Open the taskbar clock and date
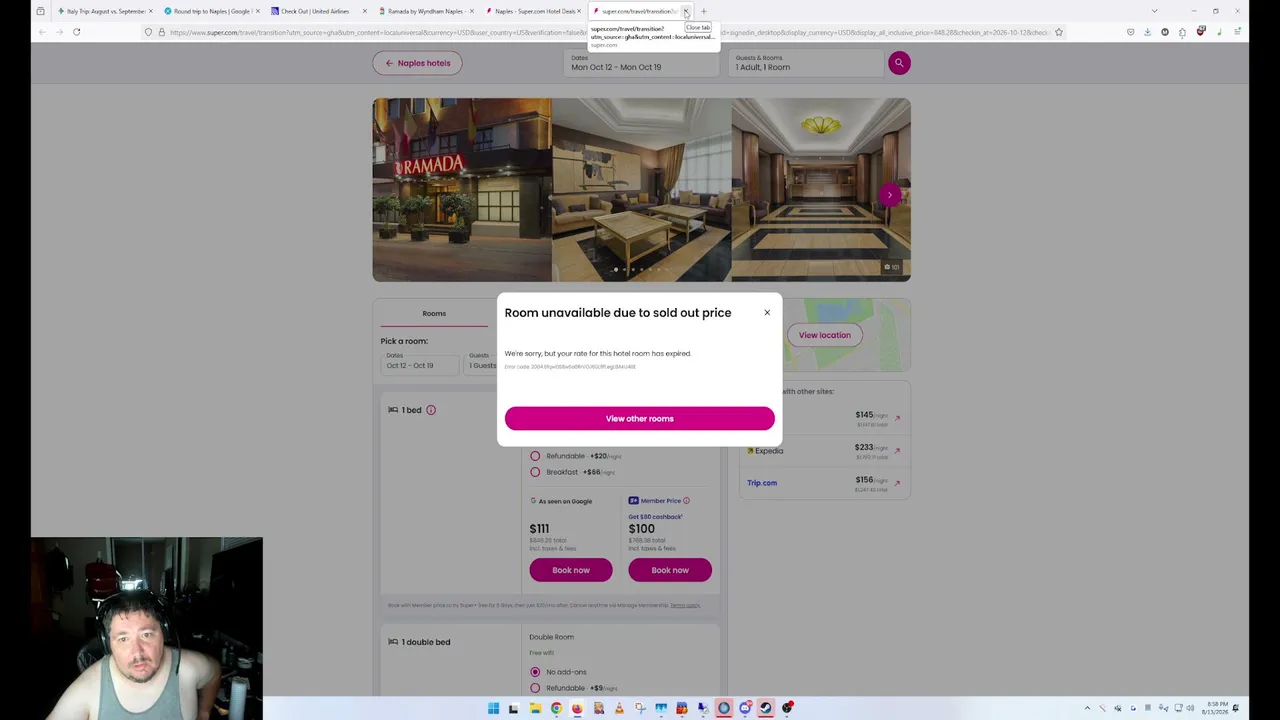The height and width of the screenshot is (720, 1280). point(1217,708)
